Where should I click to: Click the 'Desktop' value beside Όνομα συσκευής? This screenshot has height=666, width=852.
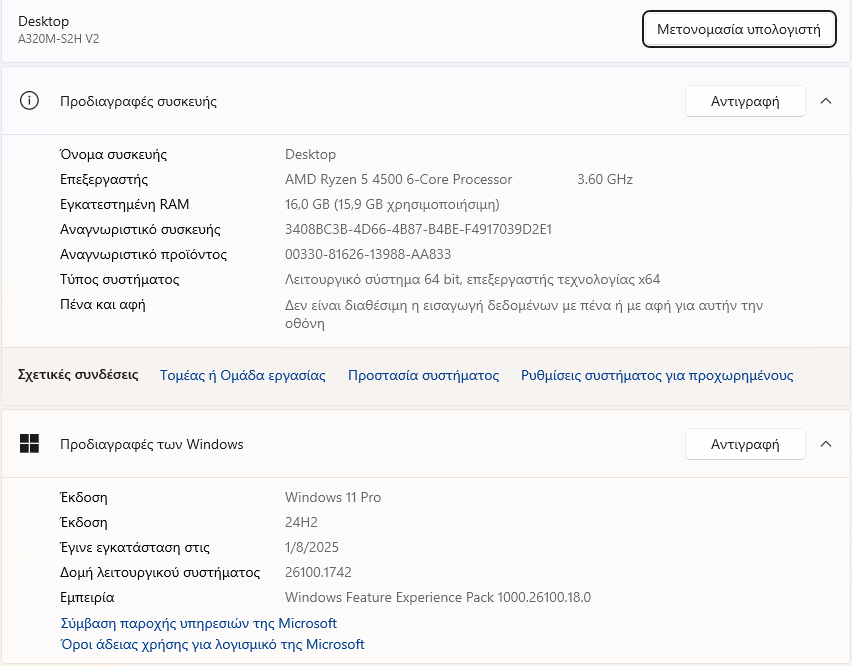pos(310,154)
